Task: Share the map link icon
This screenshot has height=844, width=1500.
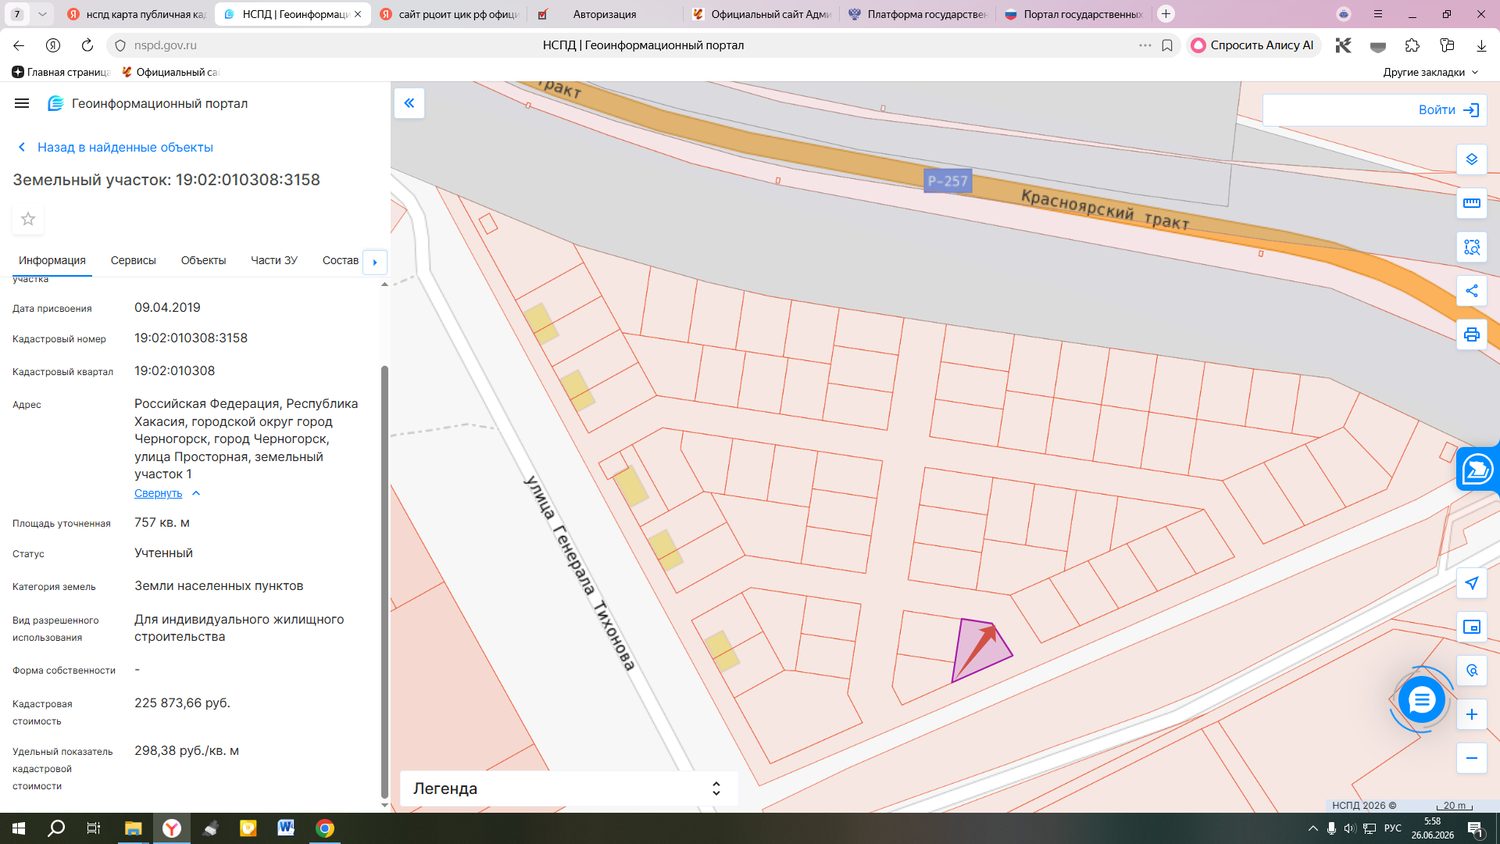Action: (x=1471, y=291)
